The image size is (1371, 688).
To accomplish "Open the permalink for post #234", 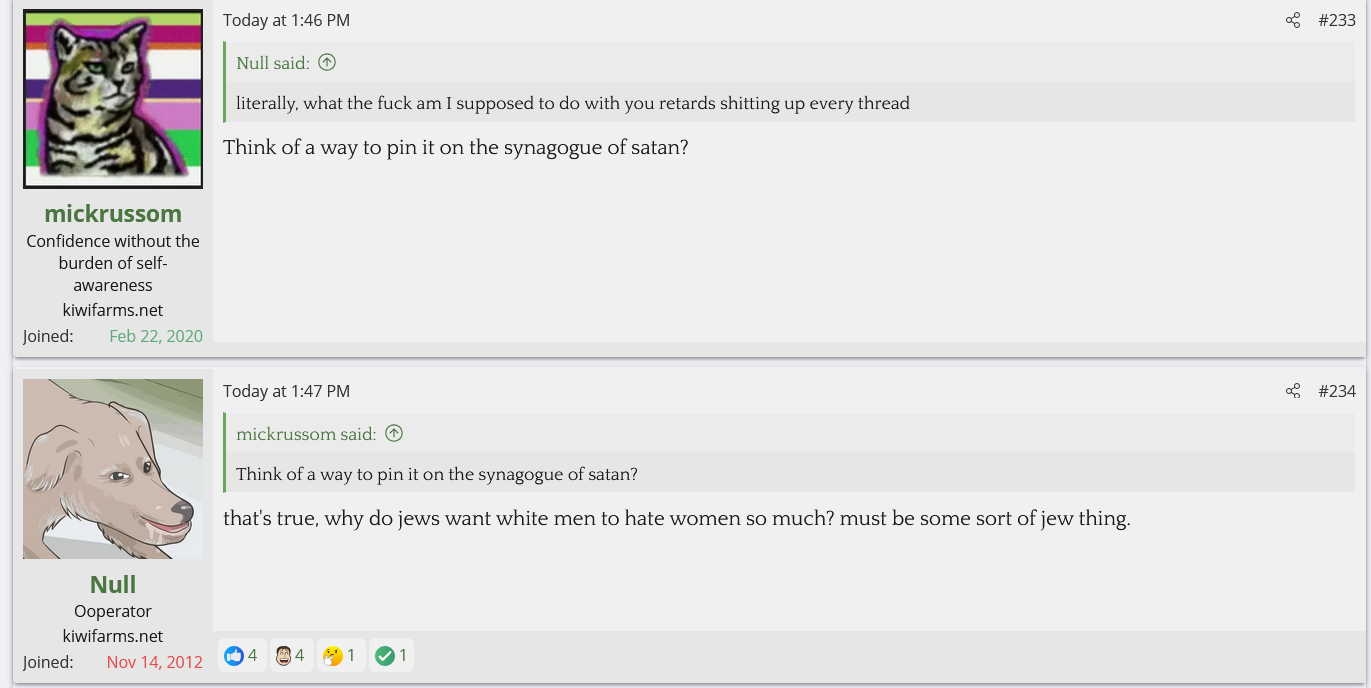I will (1336, 391).
